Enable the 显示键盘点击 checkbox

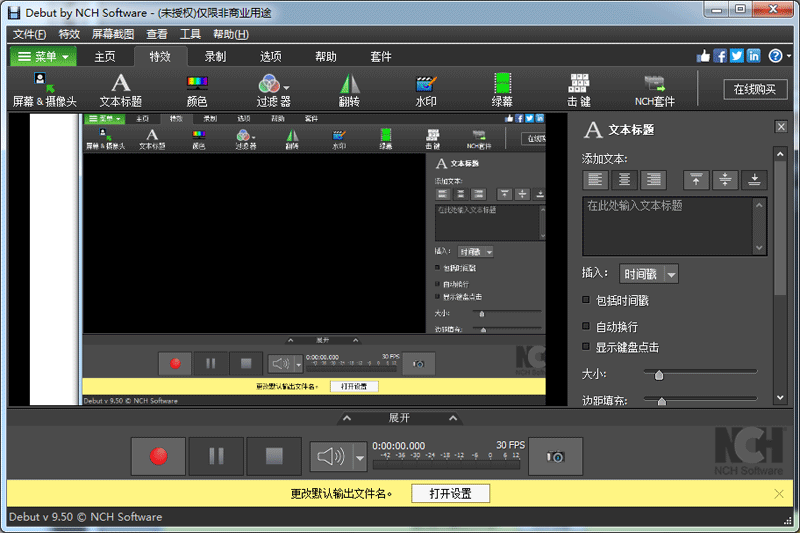tap(586, 347)
